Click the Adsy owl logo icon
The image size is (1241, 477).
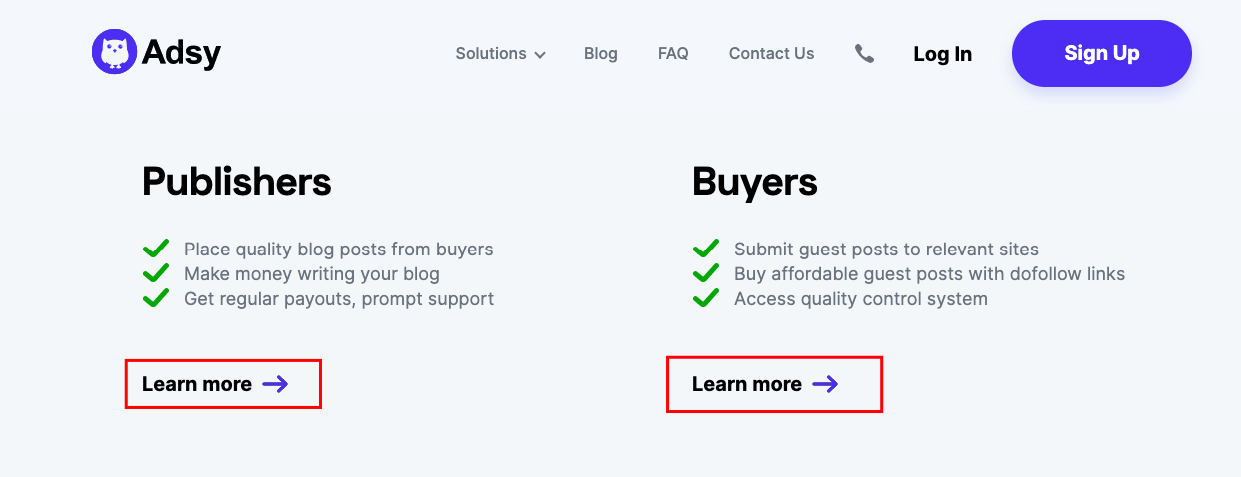coord(114,52)
